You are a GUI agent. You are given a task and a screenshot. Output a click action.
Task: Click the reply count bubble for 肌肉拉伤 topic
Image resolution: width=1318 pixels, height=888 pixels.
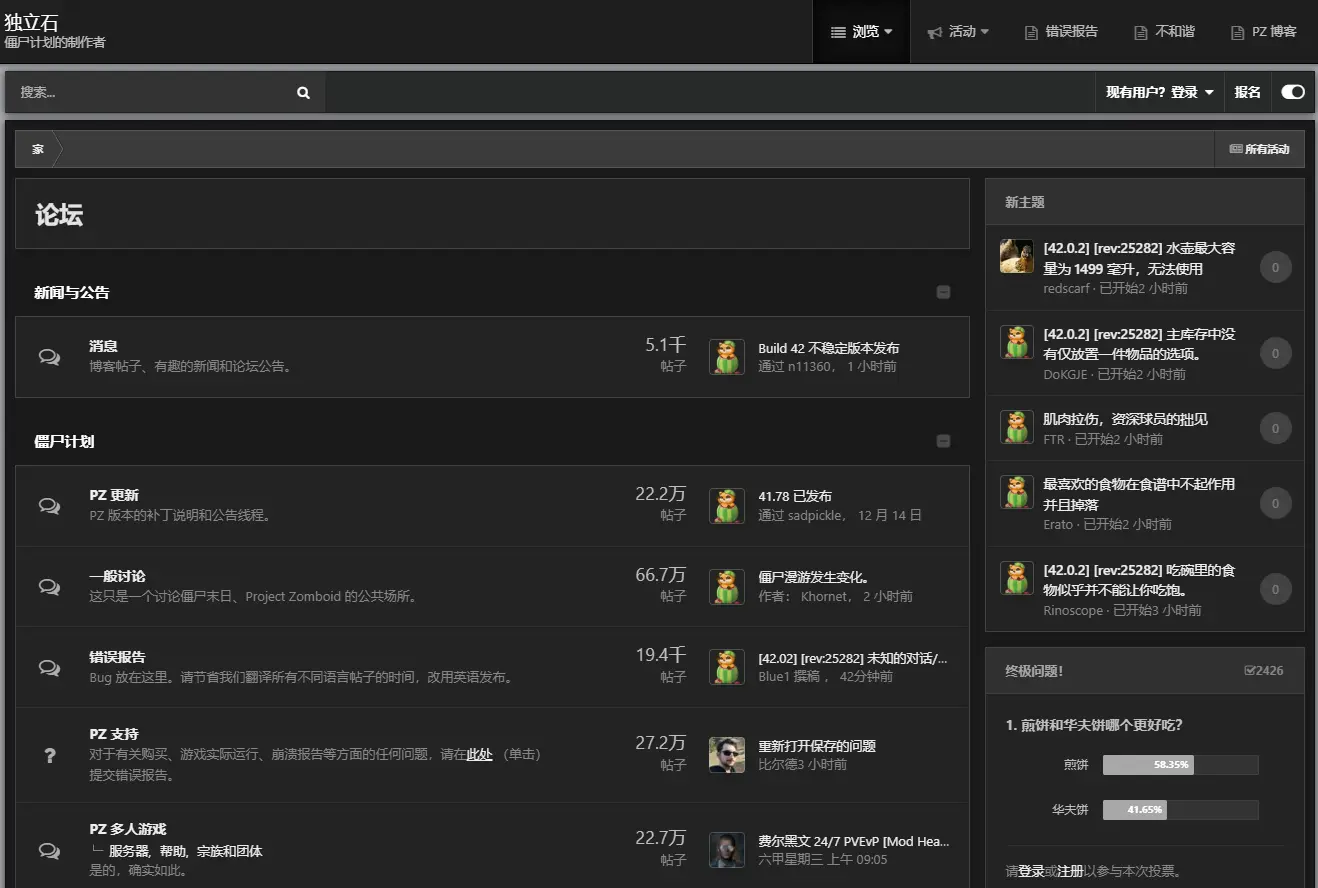(x=1275, y=428)
